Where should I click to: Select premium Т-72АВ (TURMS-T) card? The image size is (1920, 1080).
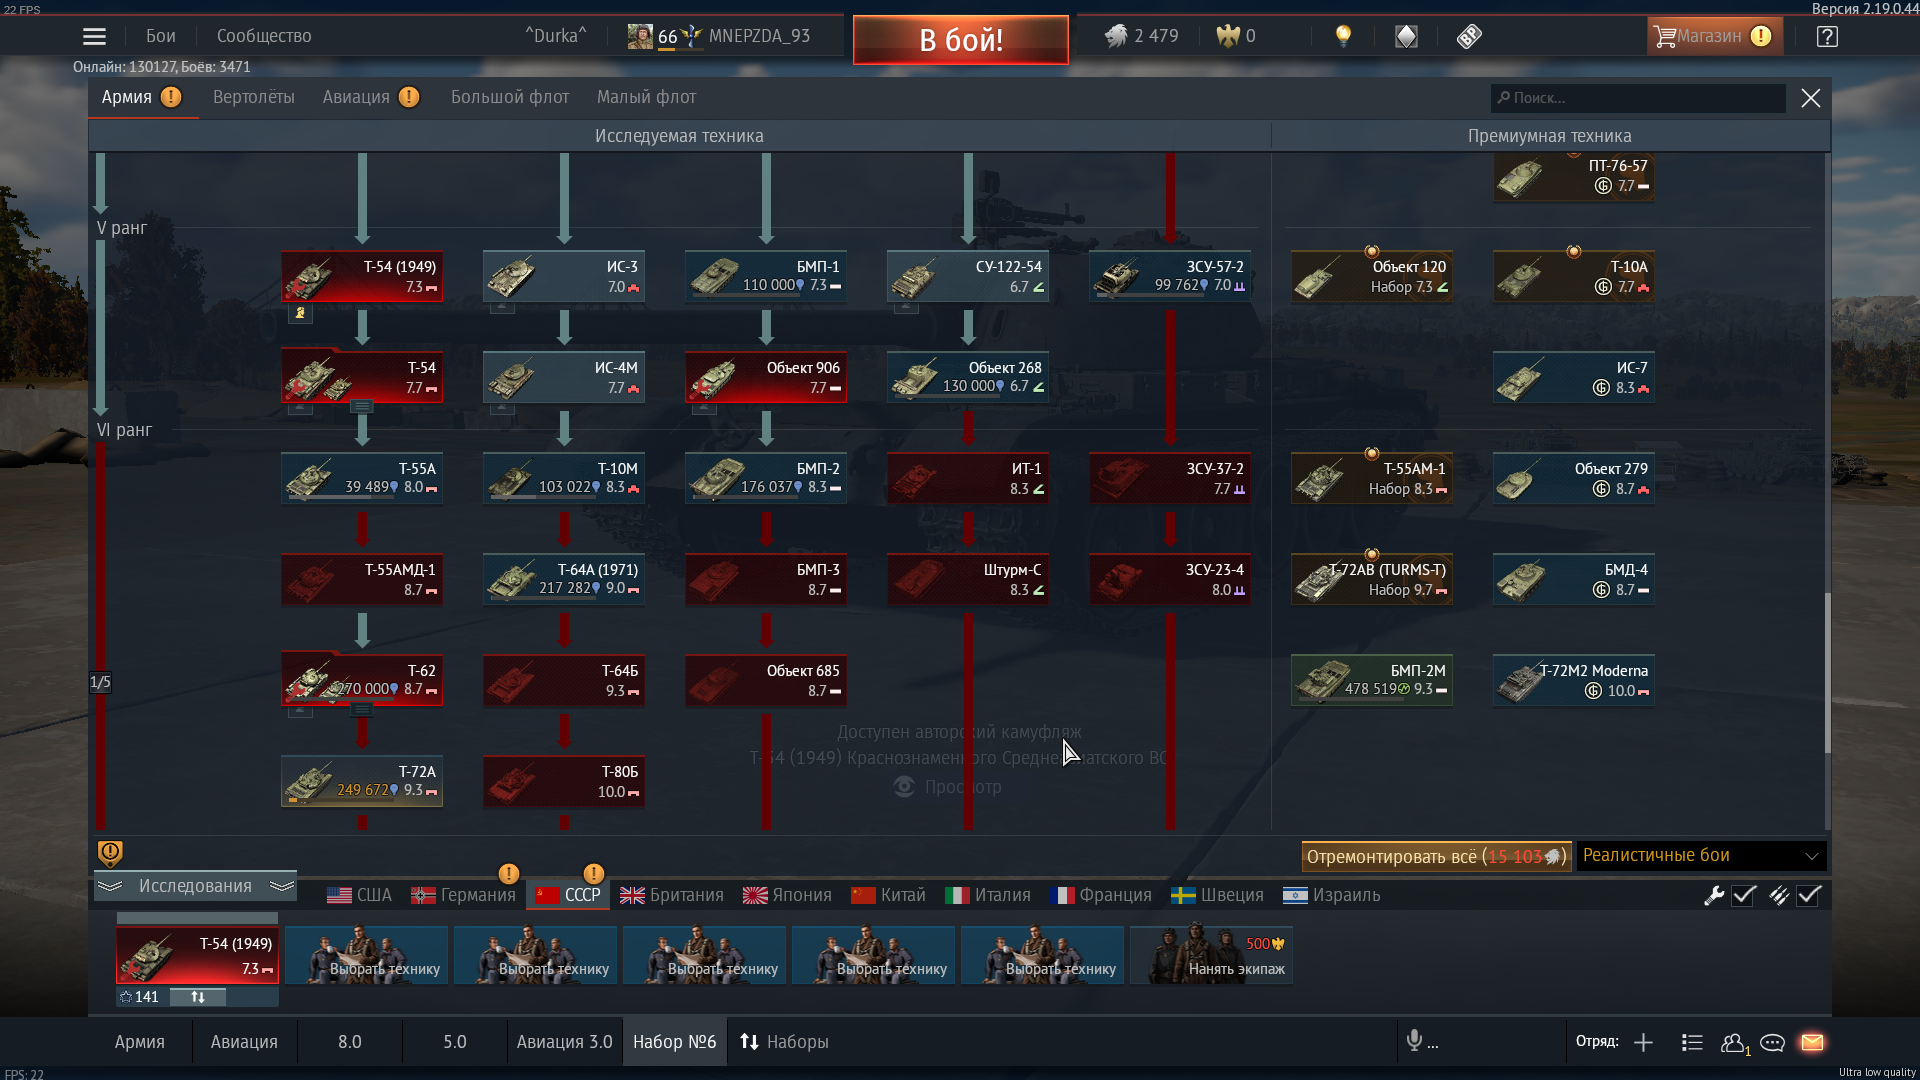point(1372,579)
